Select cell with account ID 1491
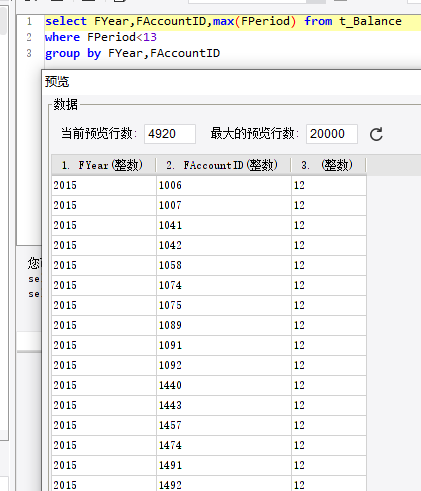421x491 pixels. click(224, 465)
